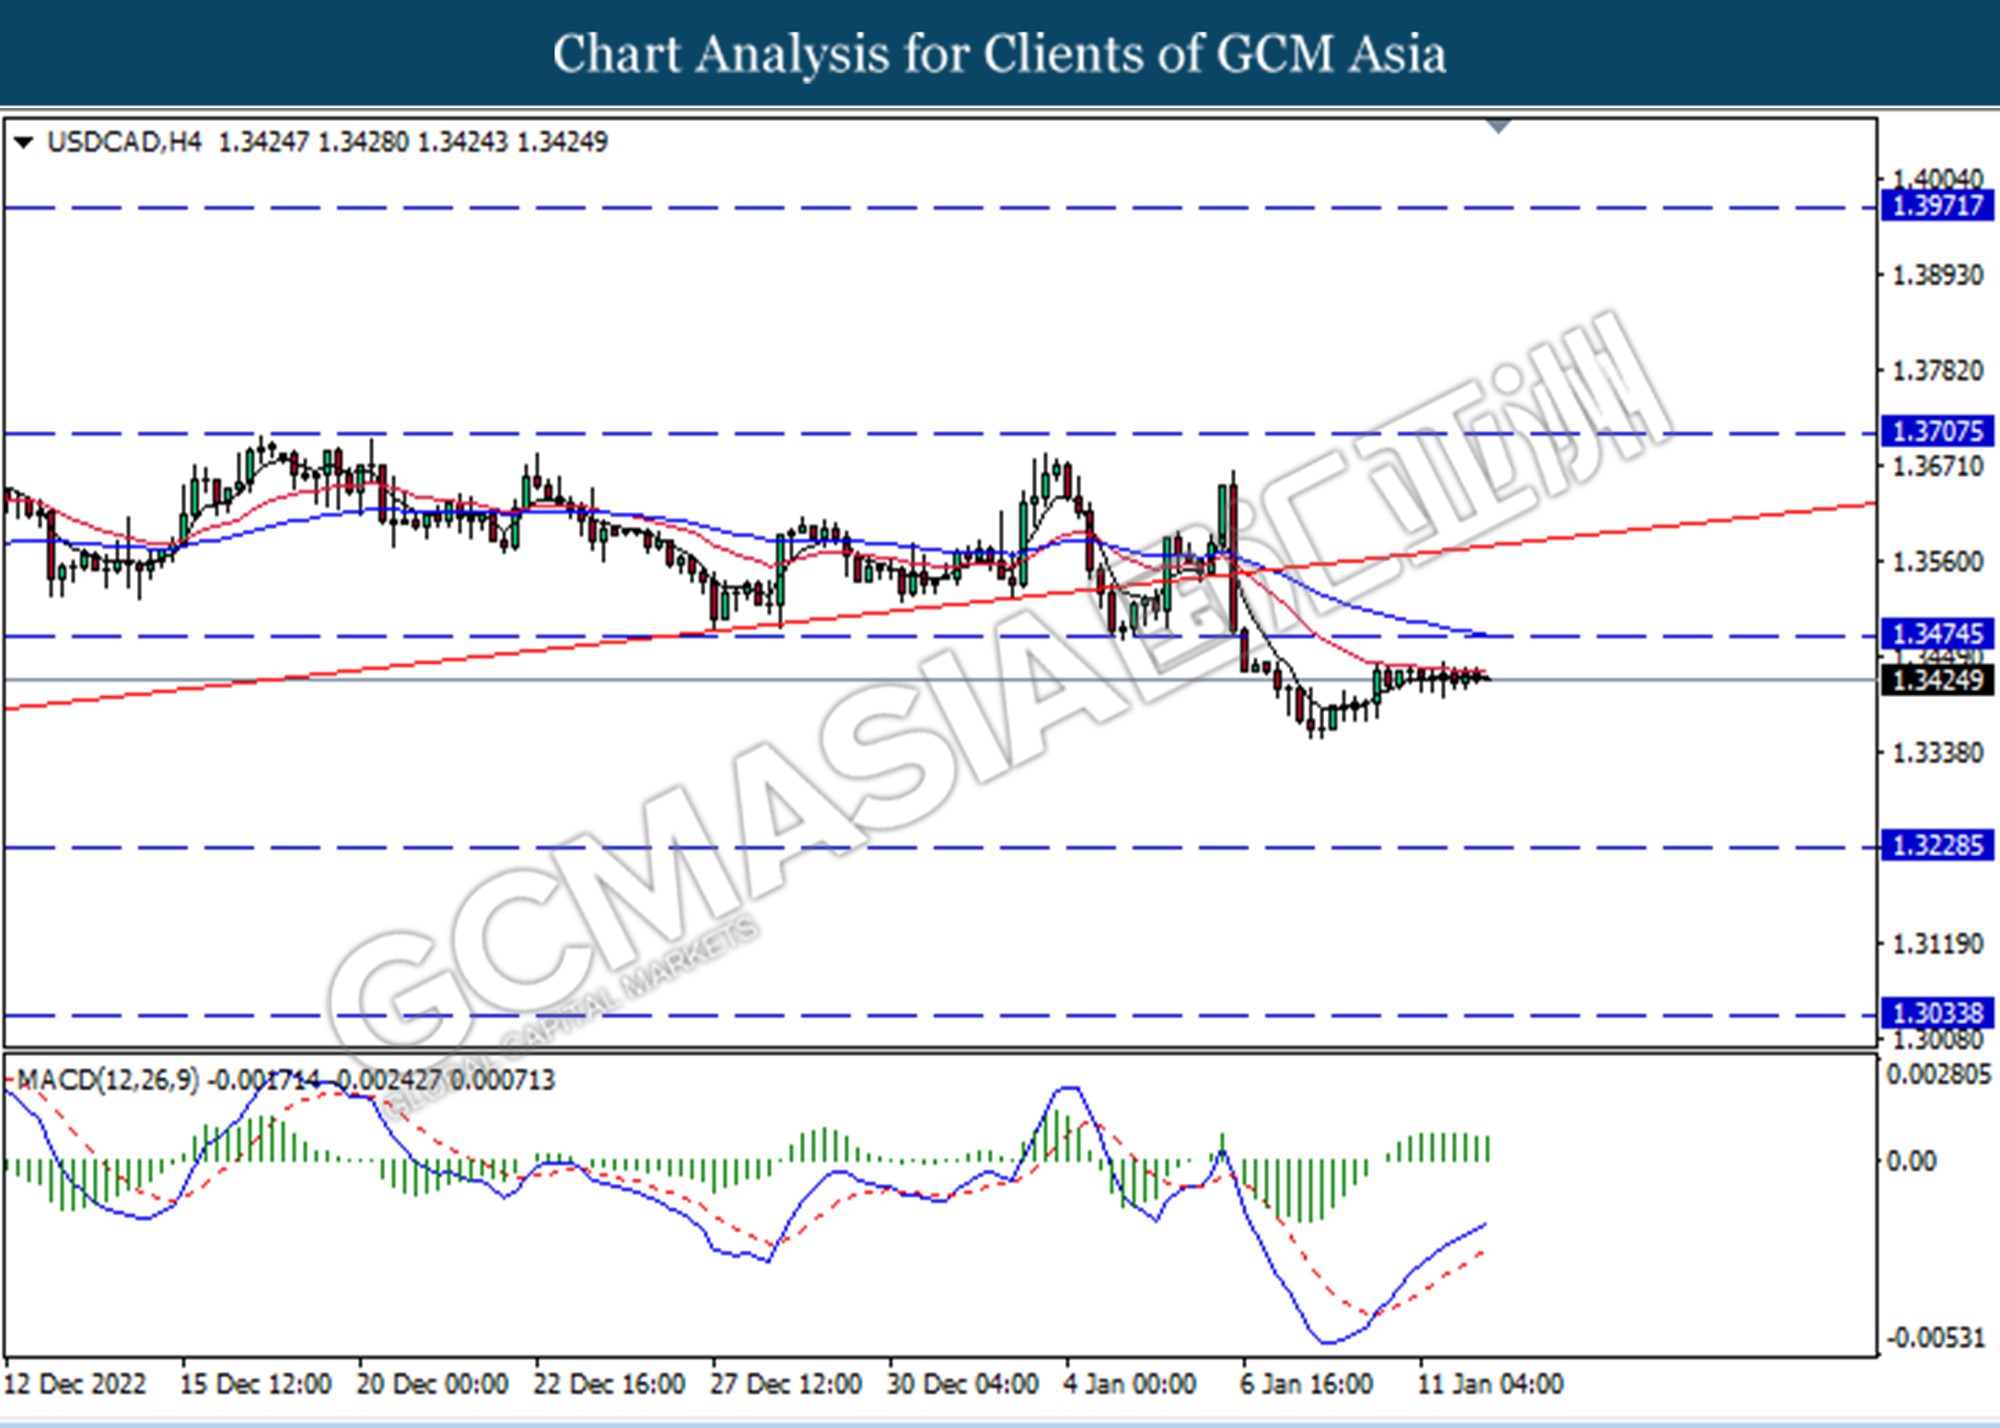Viewport: 2000px width, 1428px height.
Task: Click the MACD scale value 0.002805
Action: (x=1939, y=1075)
